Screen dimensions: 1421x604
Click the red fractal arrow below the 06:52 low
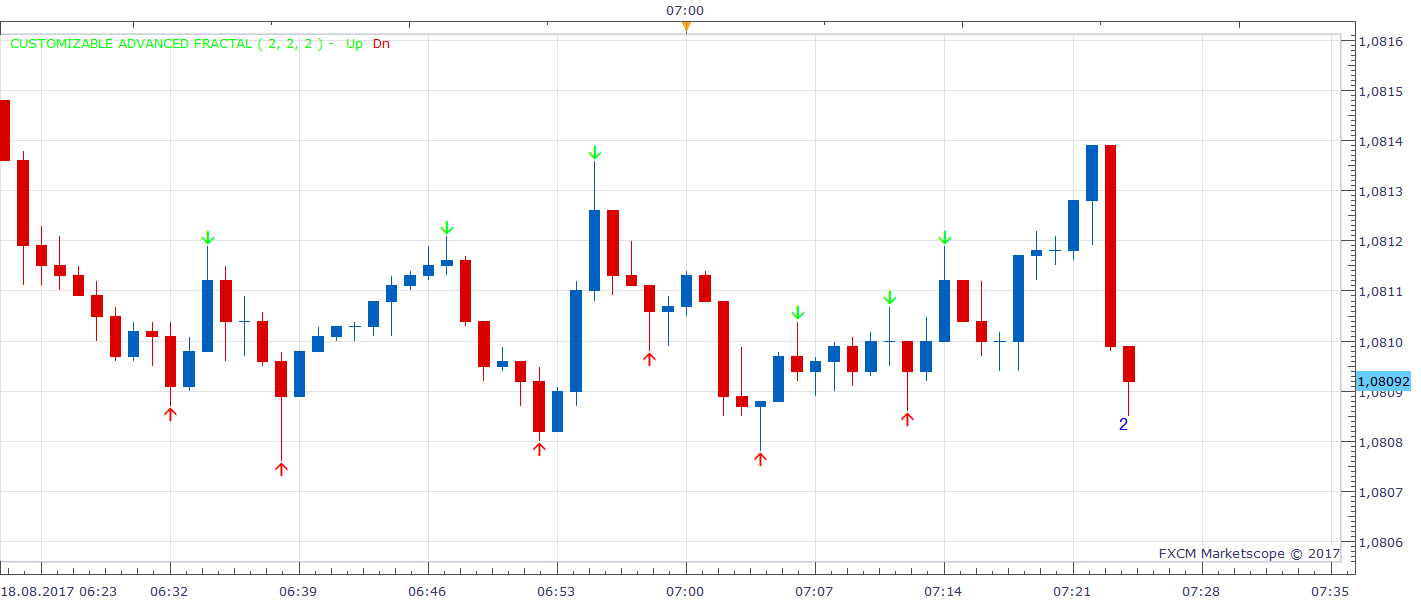coord(539,449)
